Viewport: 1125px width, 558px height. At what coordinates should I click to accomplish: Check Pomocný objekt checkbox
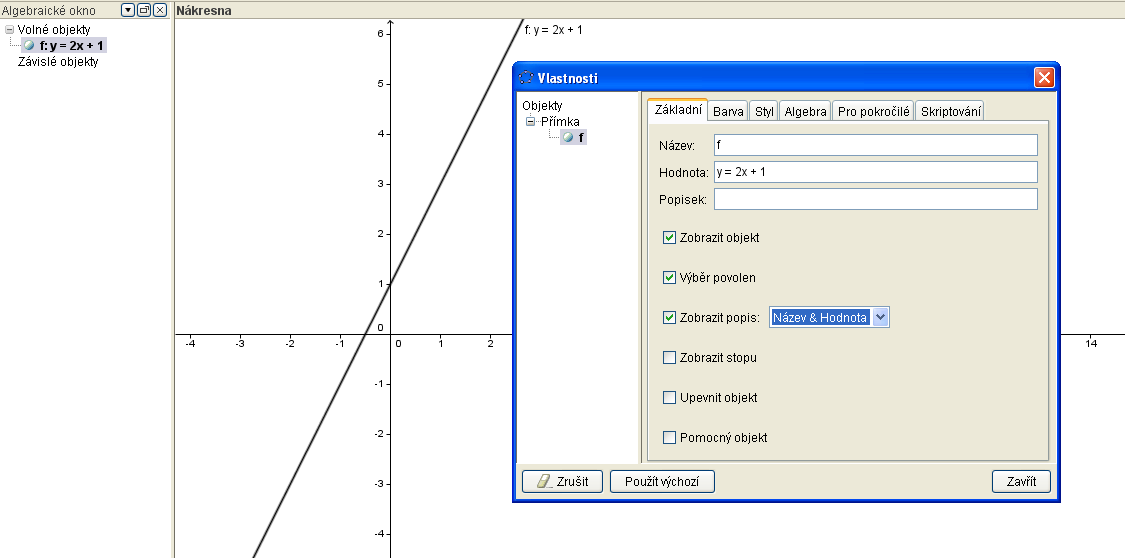(x=669, y=438)
